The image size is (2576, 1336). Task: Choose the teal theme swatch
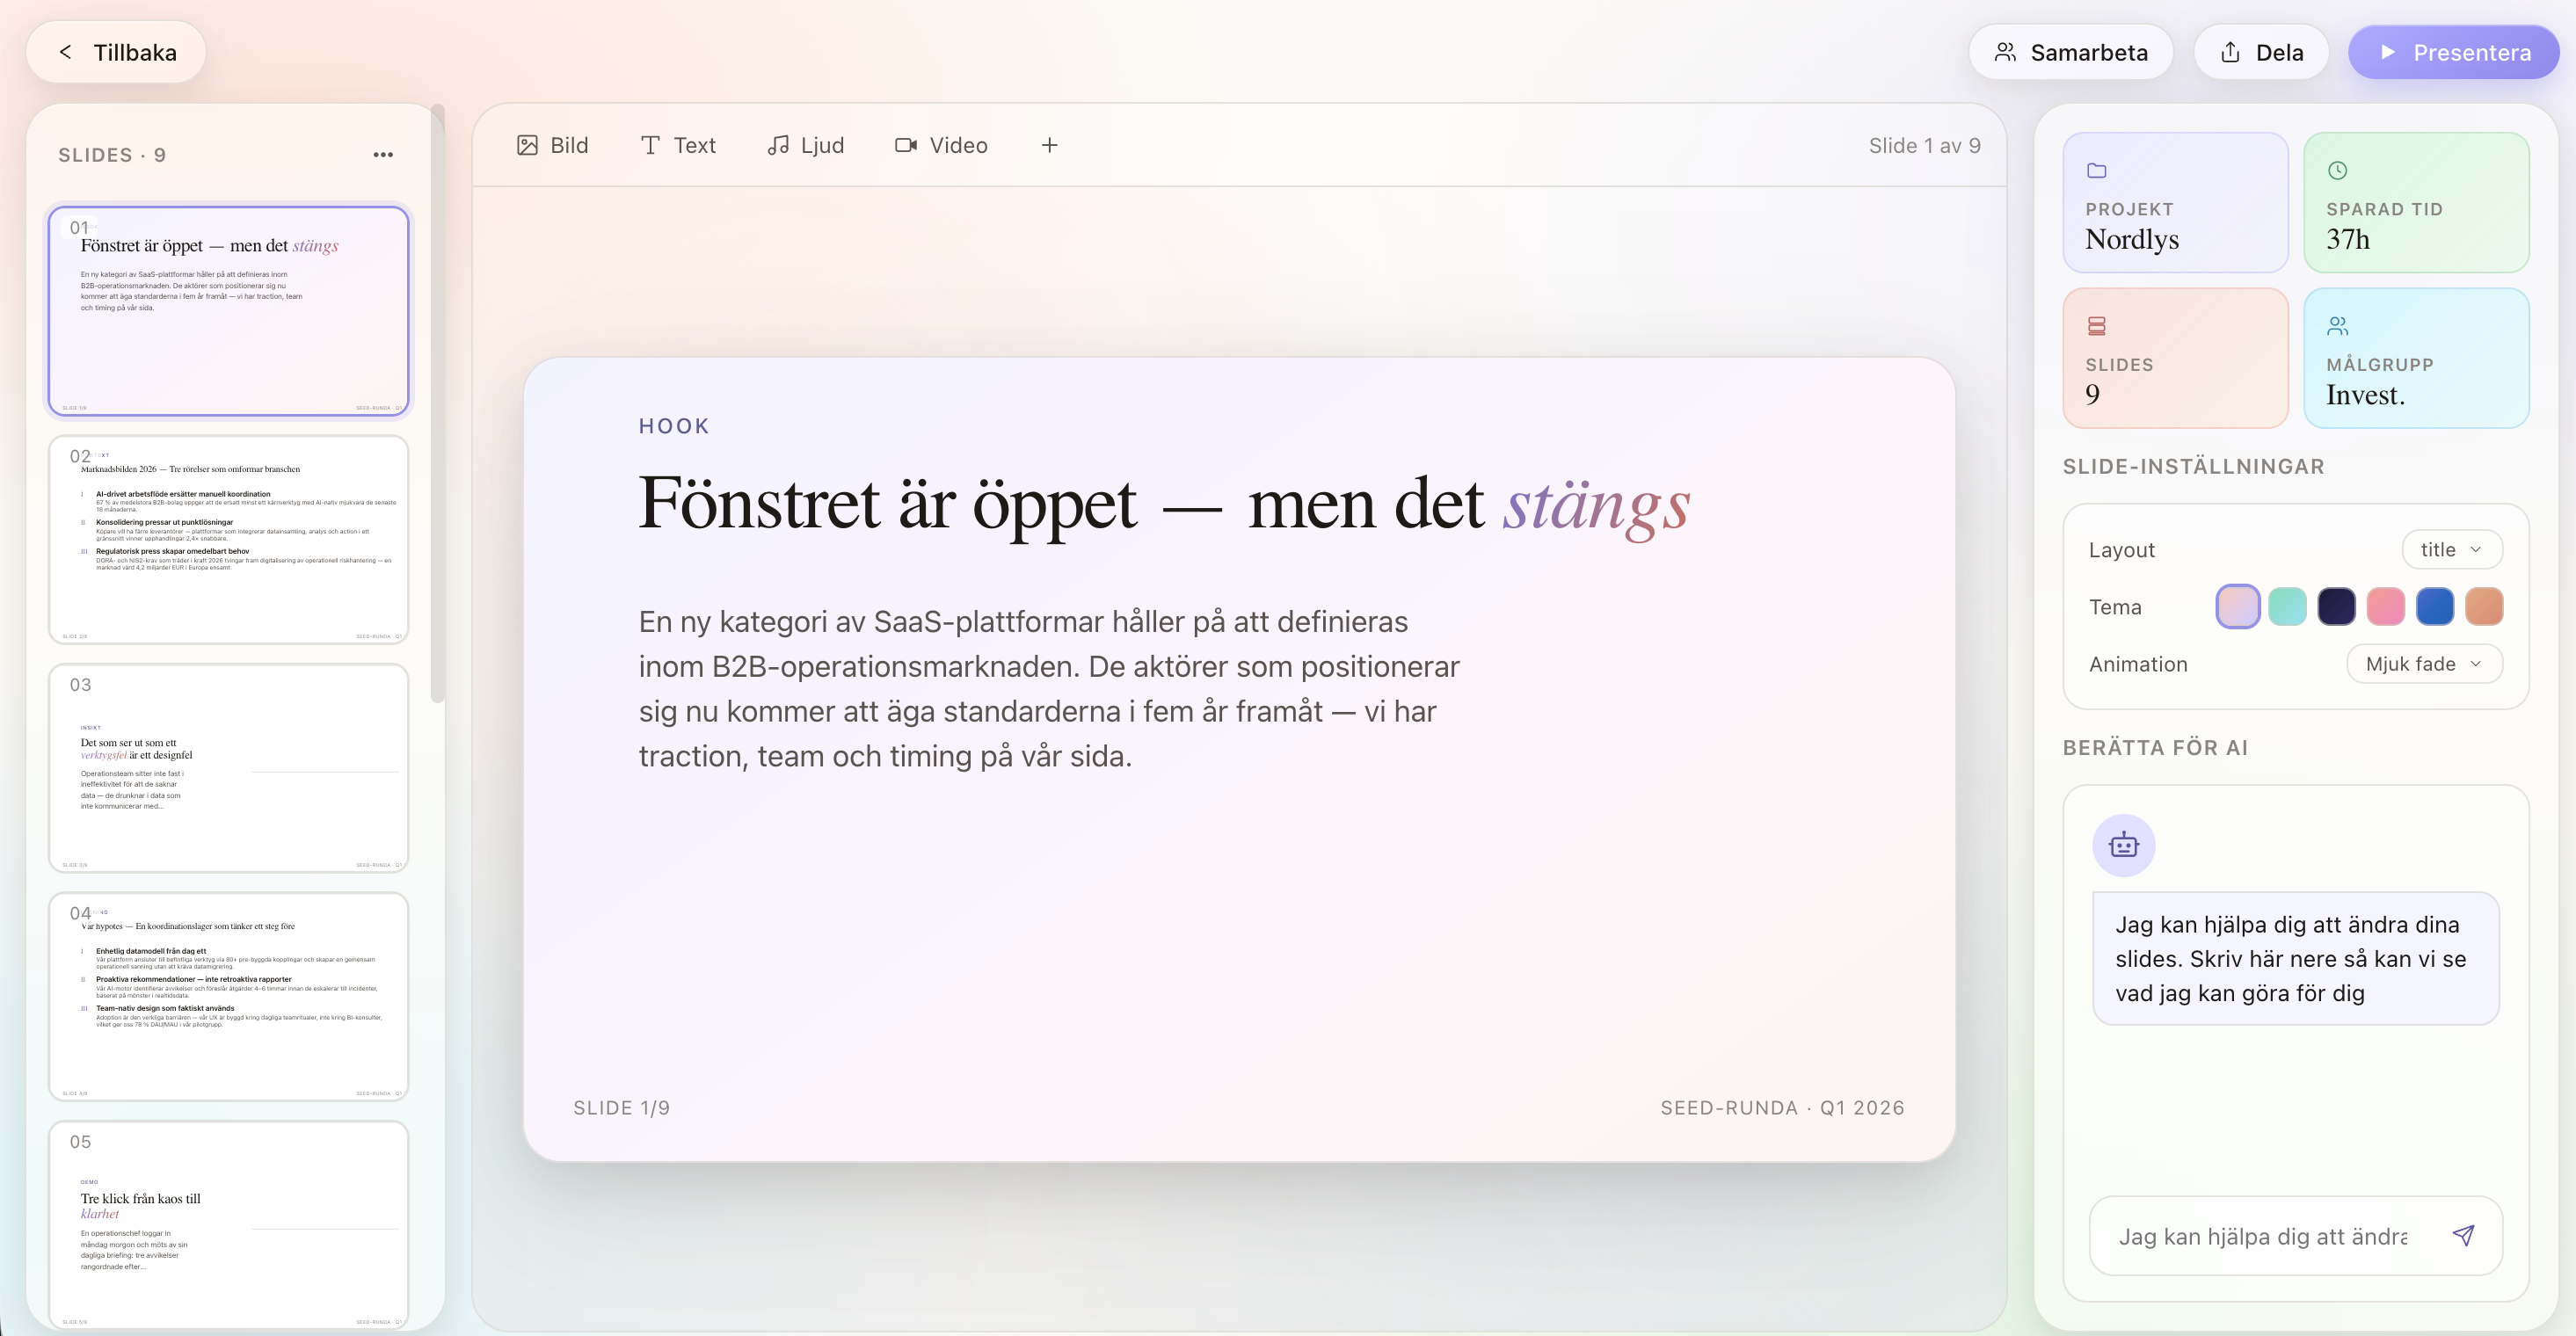pos(2287,606)
